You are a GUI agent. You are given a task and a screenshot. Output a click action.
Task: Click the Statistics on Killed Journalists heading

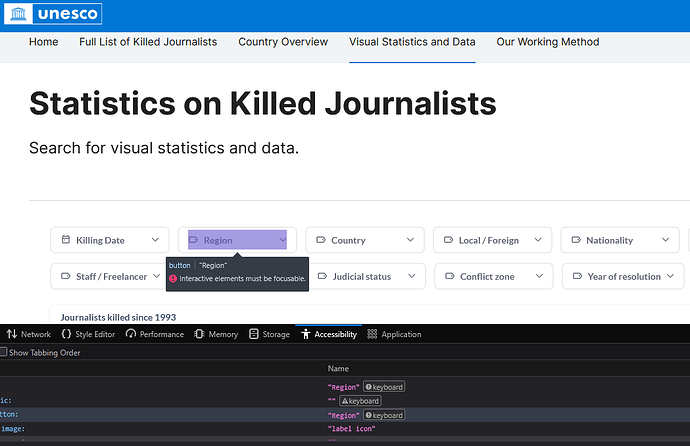263,104
